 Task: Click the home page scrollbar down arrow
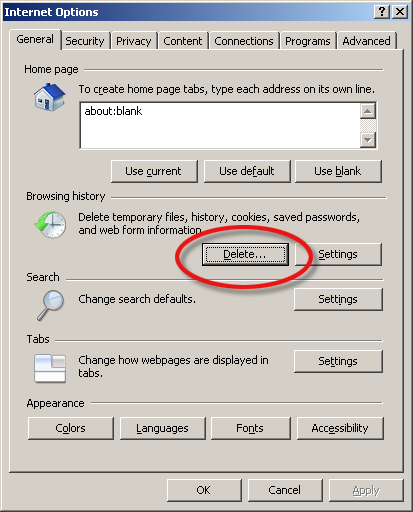tap(368, 140)
